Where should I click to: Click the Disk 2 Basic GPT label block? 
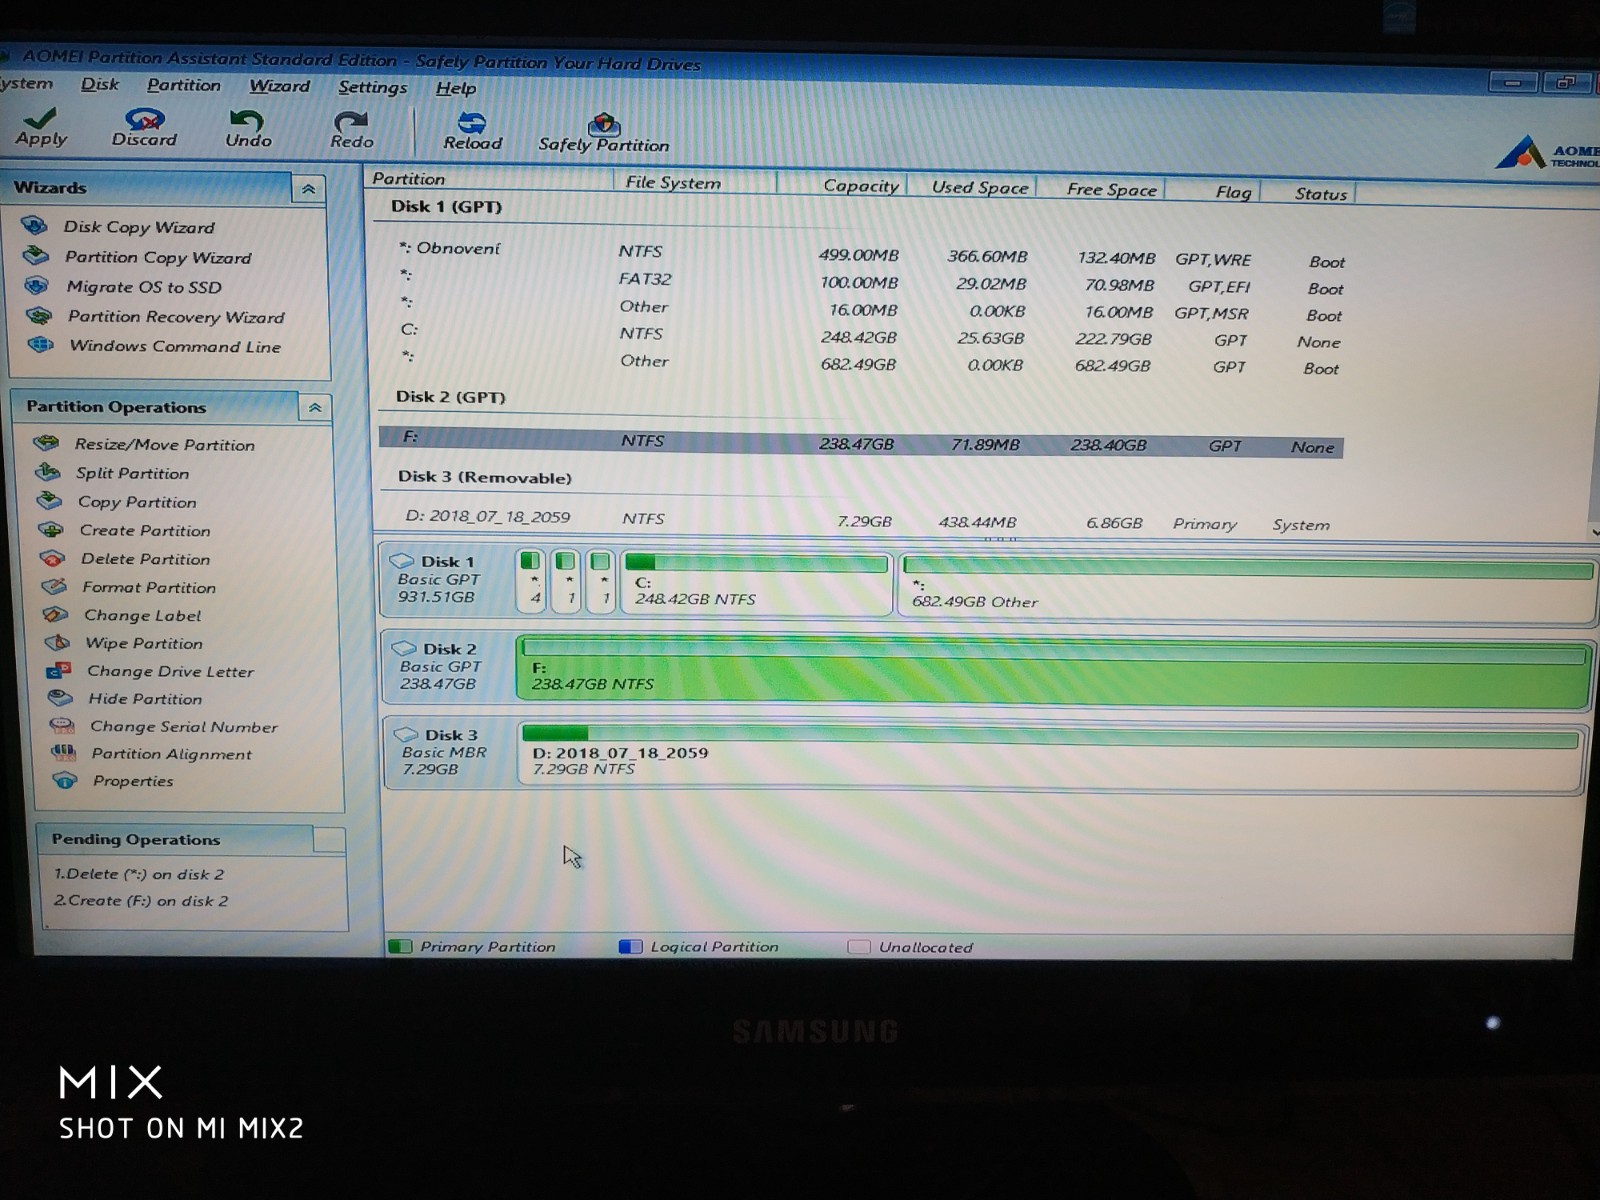tap(448, 666)
